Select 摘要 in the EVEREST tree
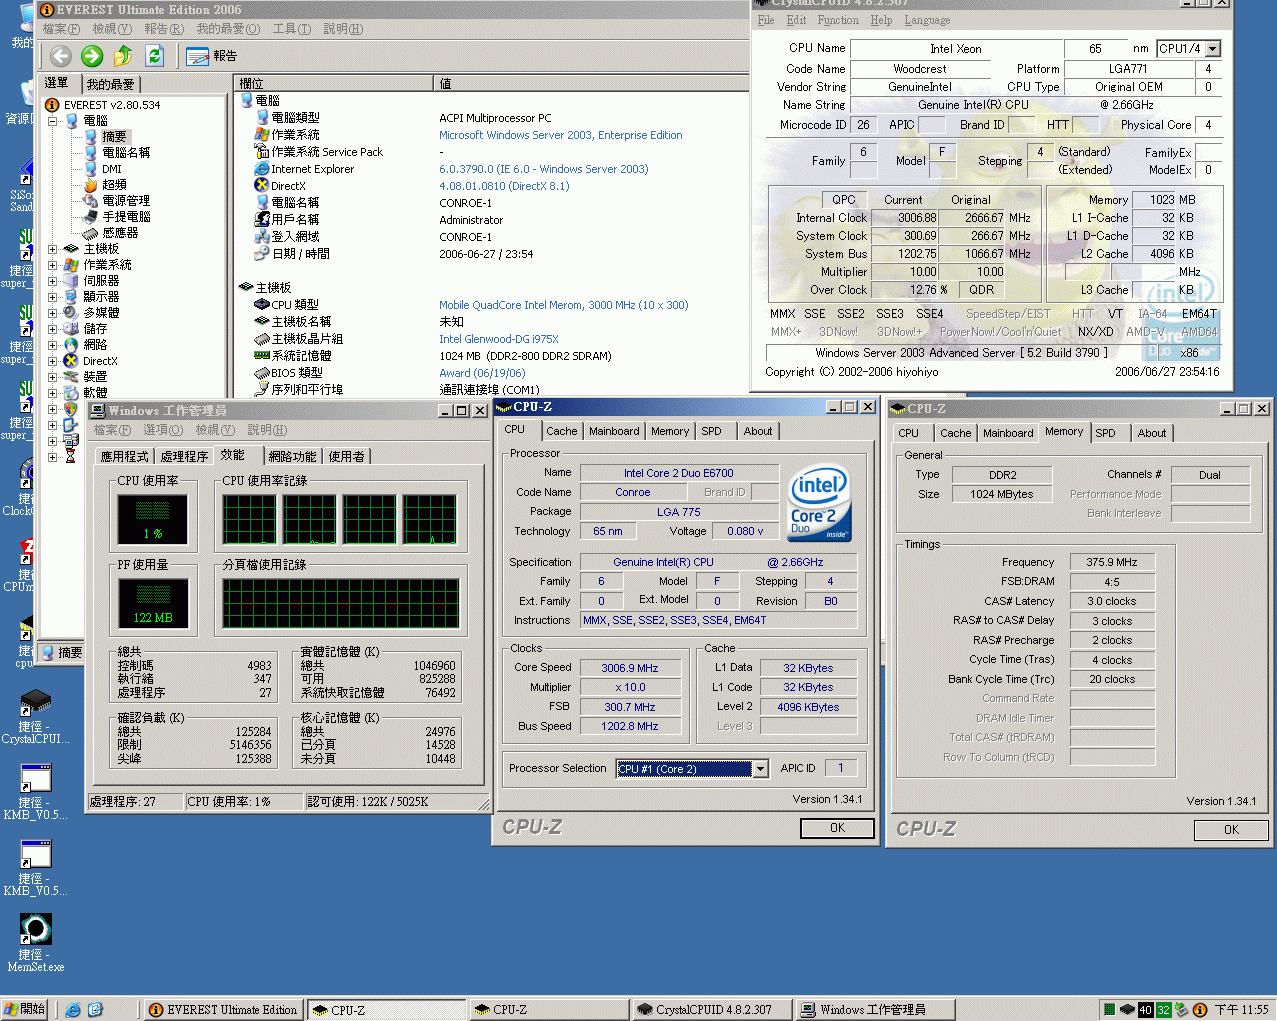 tap(114, 137)
